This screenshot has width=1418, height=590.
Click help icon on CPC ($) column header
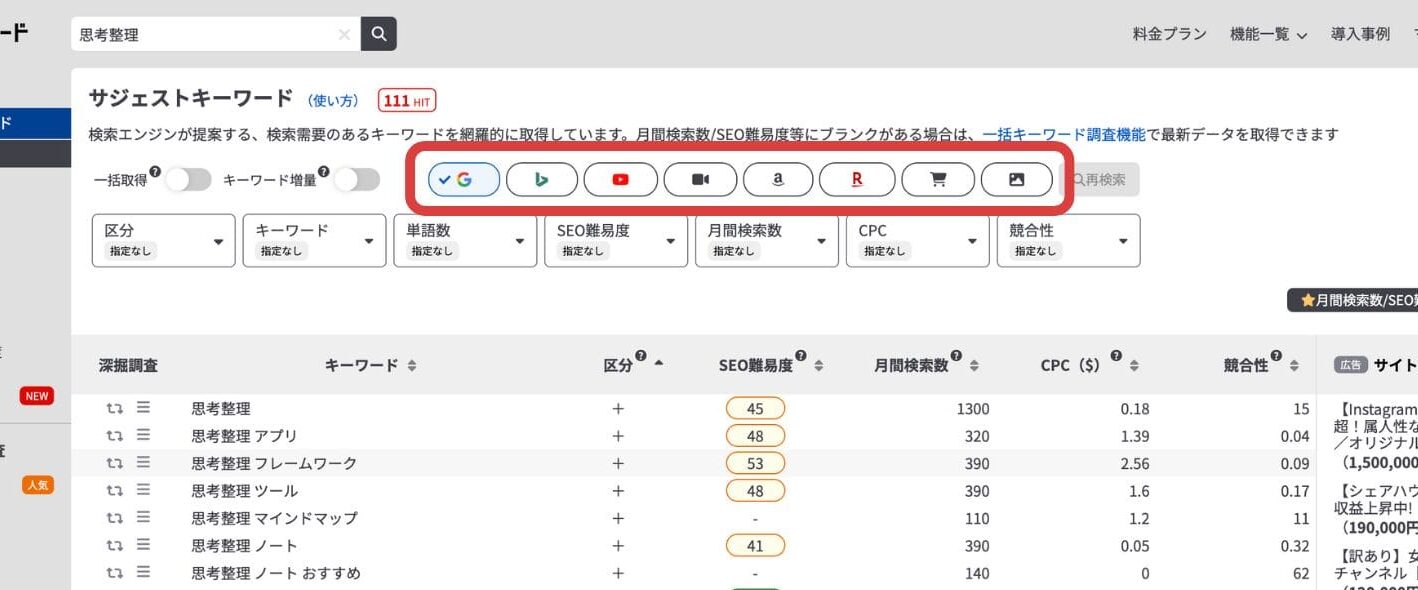click(1116, 356)
